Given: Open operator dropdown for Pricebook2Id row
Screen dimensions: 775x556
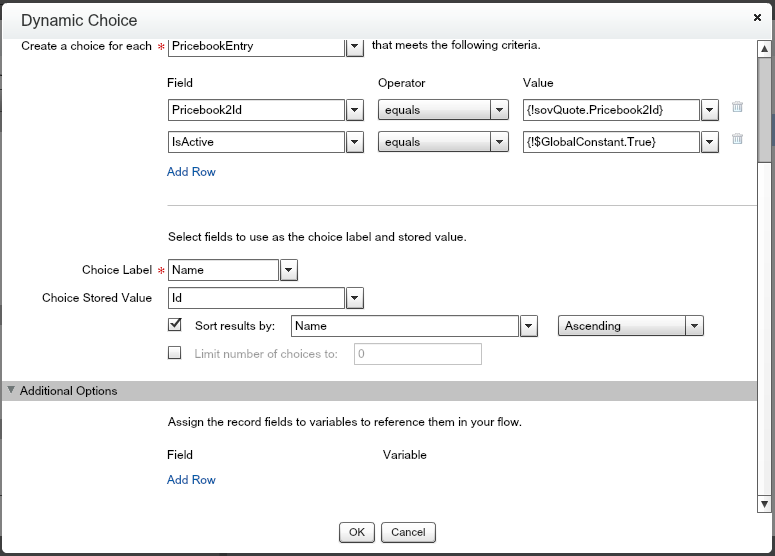Looking at the screenshot, I should pos(499,110).
